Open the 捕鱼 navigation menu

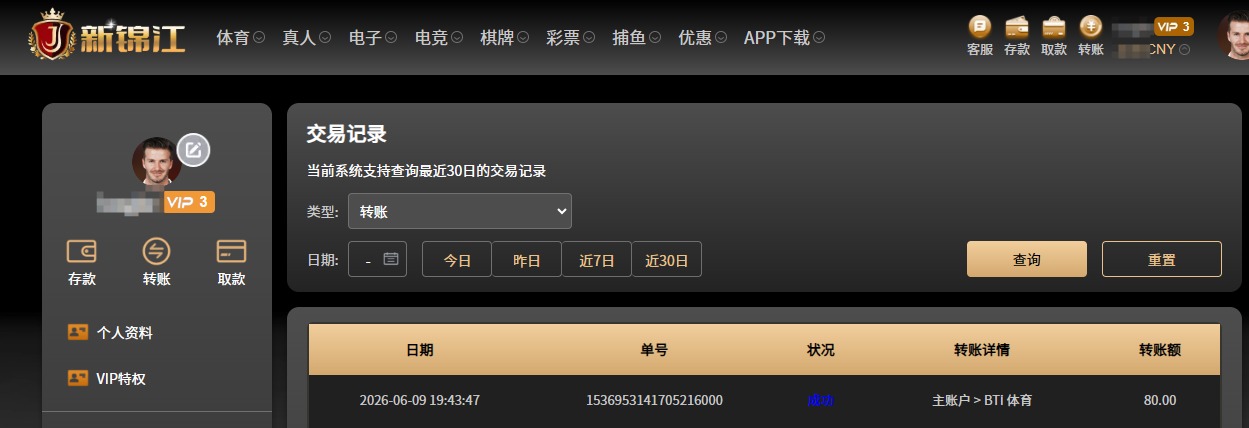point(637,38)
